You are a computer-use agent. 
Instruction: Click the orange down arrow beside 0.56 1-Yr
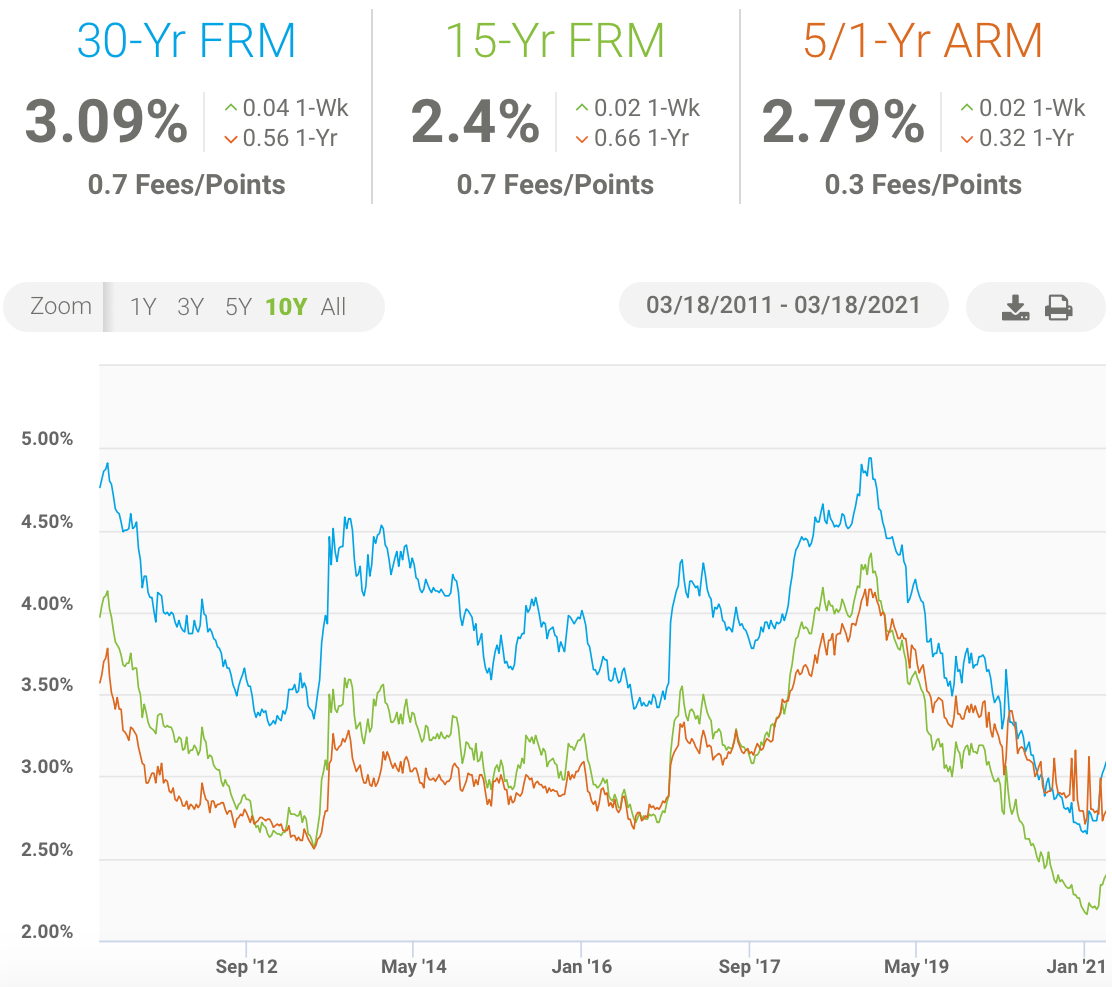(231, 139)
